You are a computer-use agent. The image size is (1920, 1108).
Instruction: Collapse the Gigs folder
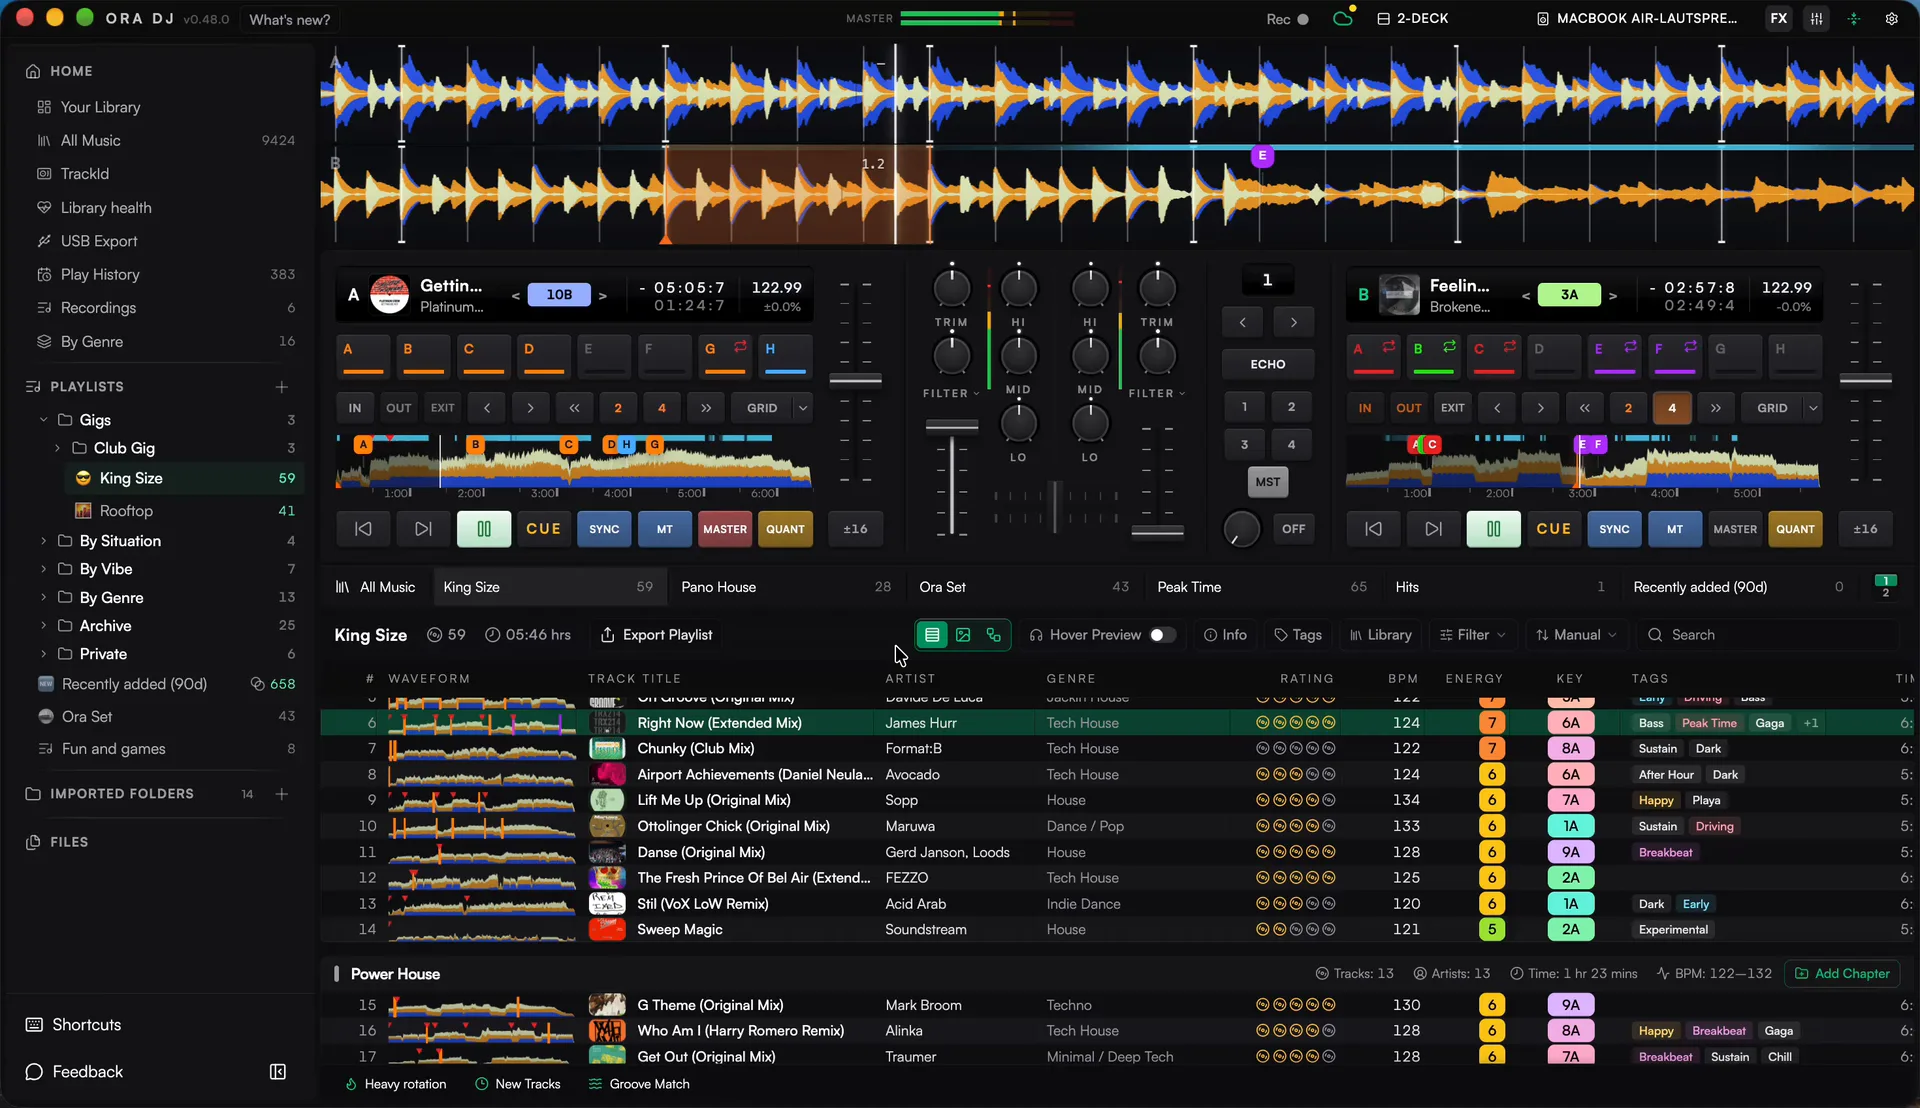pyautogui.click(x=44, y=420)
